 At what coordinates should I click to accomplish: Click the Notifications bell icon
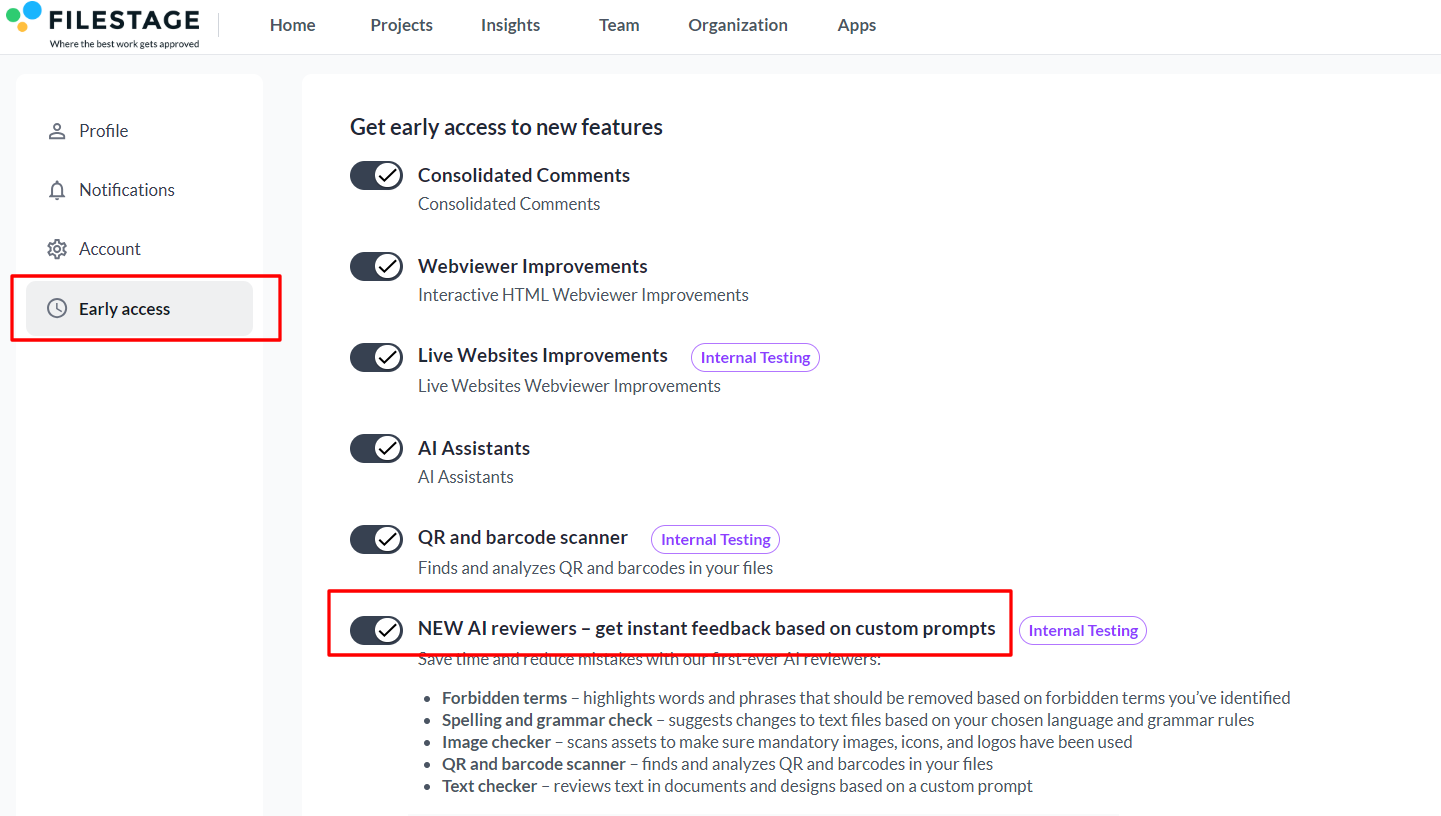57,190
